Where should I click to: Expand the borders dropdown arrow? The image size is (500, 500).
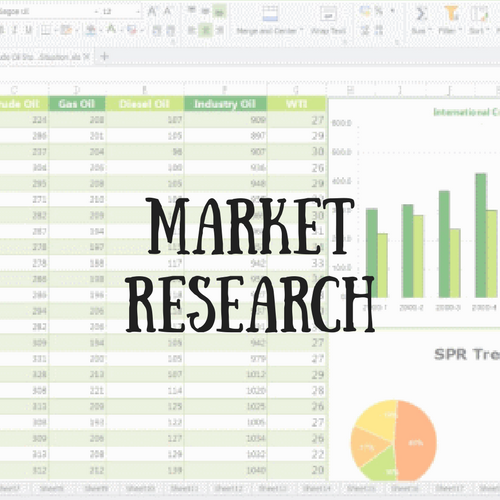coord(55,31)
